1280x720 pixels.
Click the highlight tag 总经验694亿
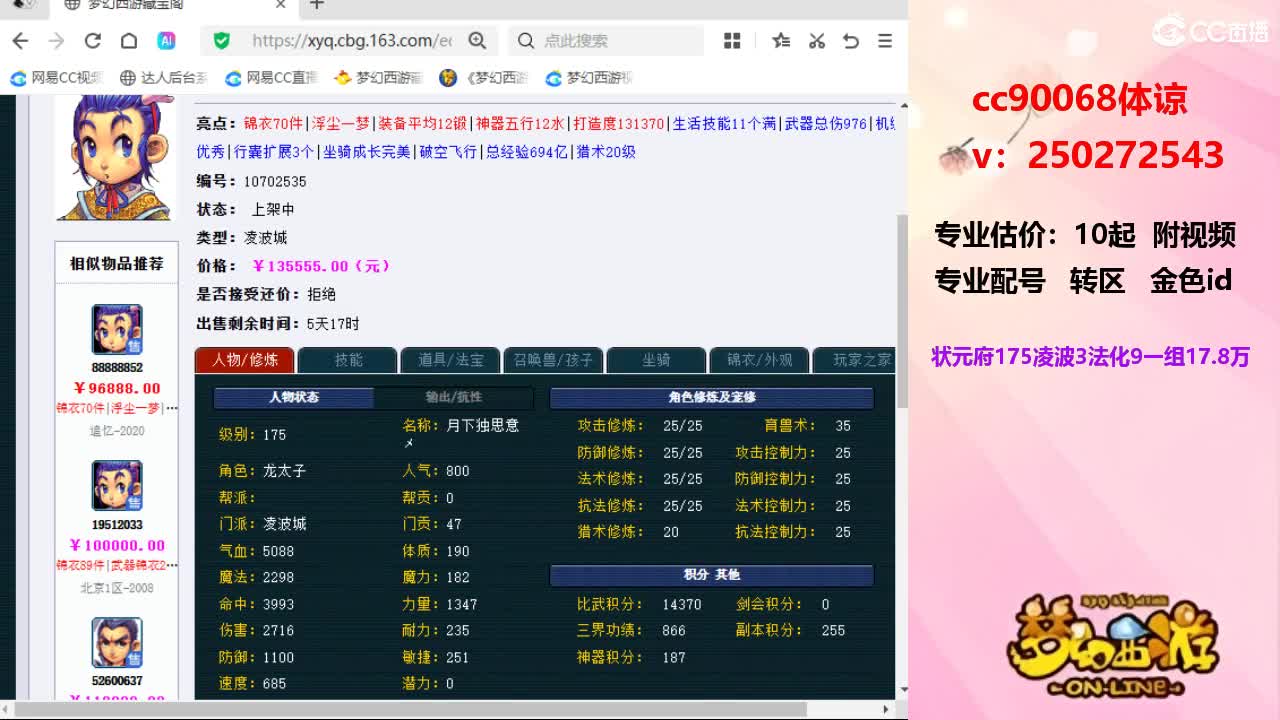point(526,152)
